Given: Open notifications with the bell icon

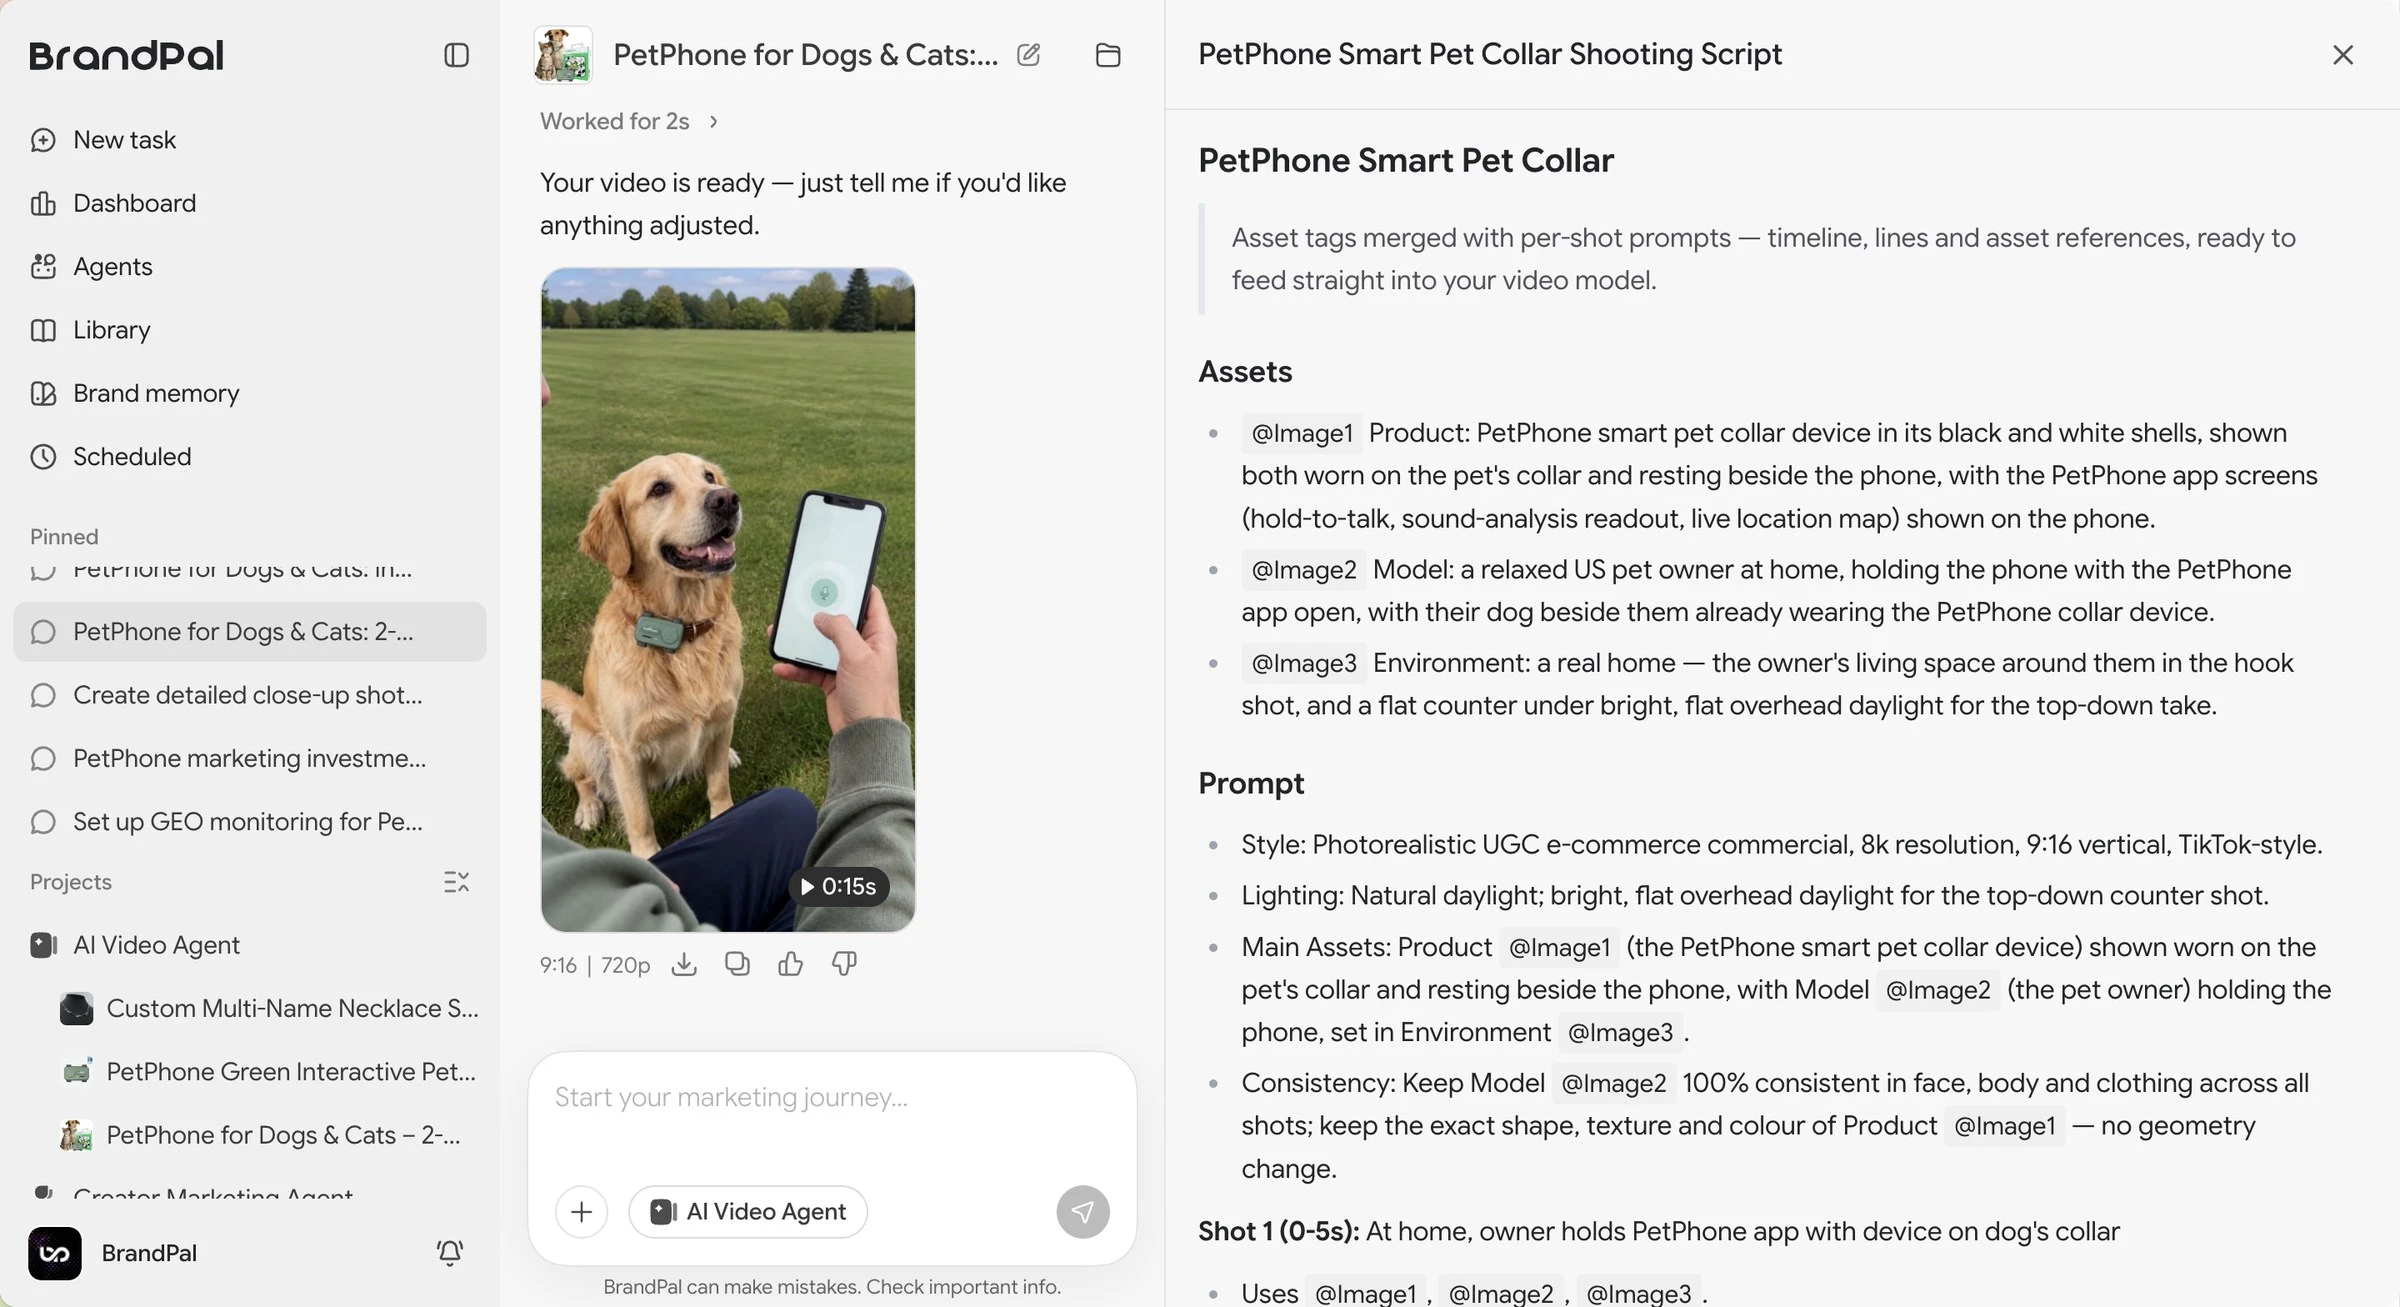Looking at the screenshot, I should (x=450, y=1253).
